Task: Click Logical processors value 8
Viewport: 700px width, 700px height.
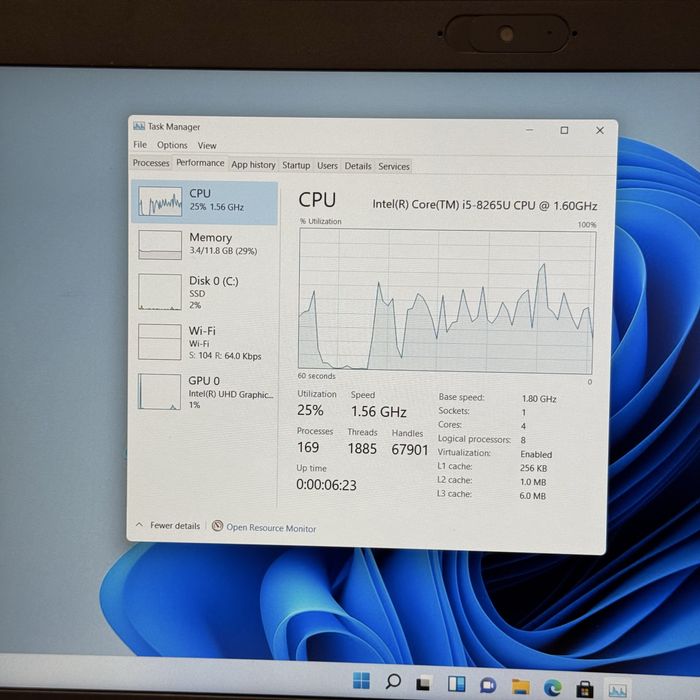Action: (523, 440)
